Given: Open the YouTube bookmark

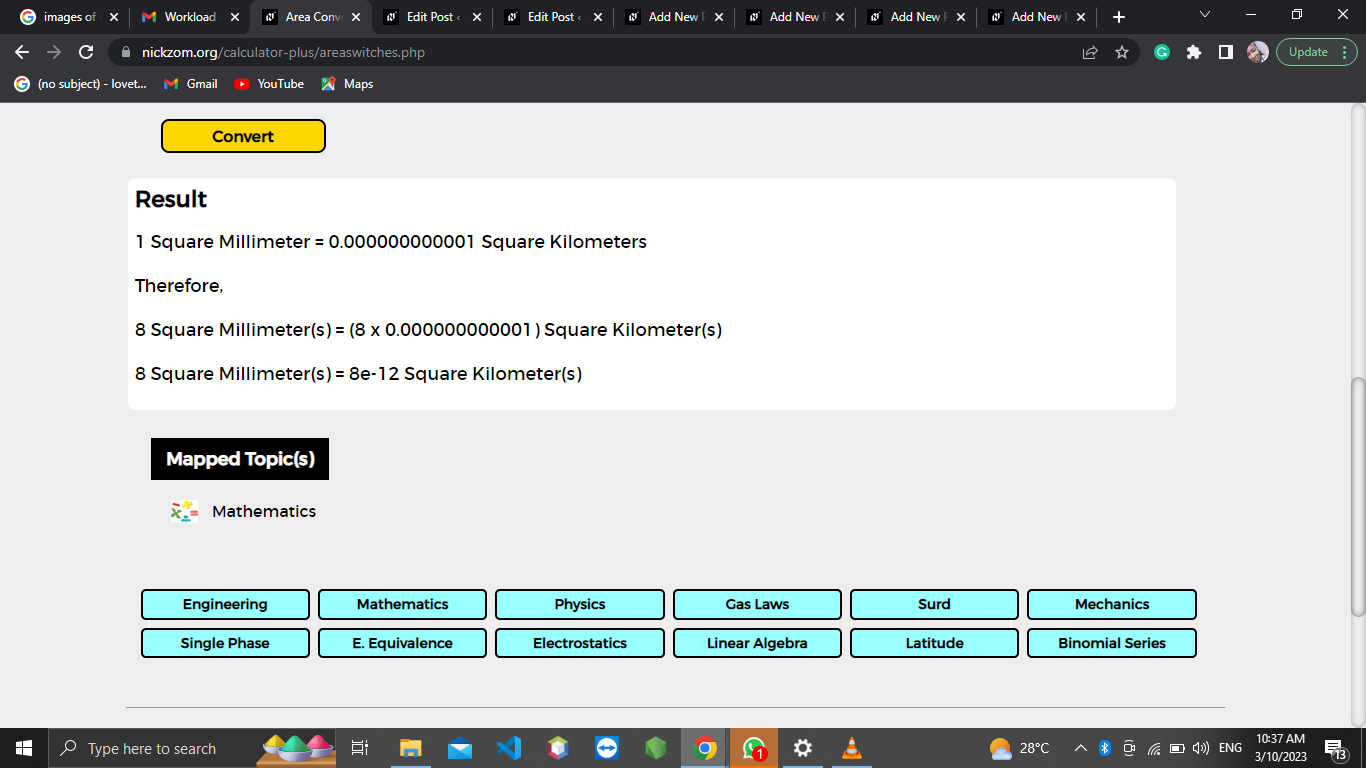Looking at the screenshot, I should tap(269, 84).
